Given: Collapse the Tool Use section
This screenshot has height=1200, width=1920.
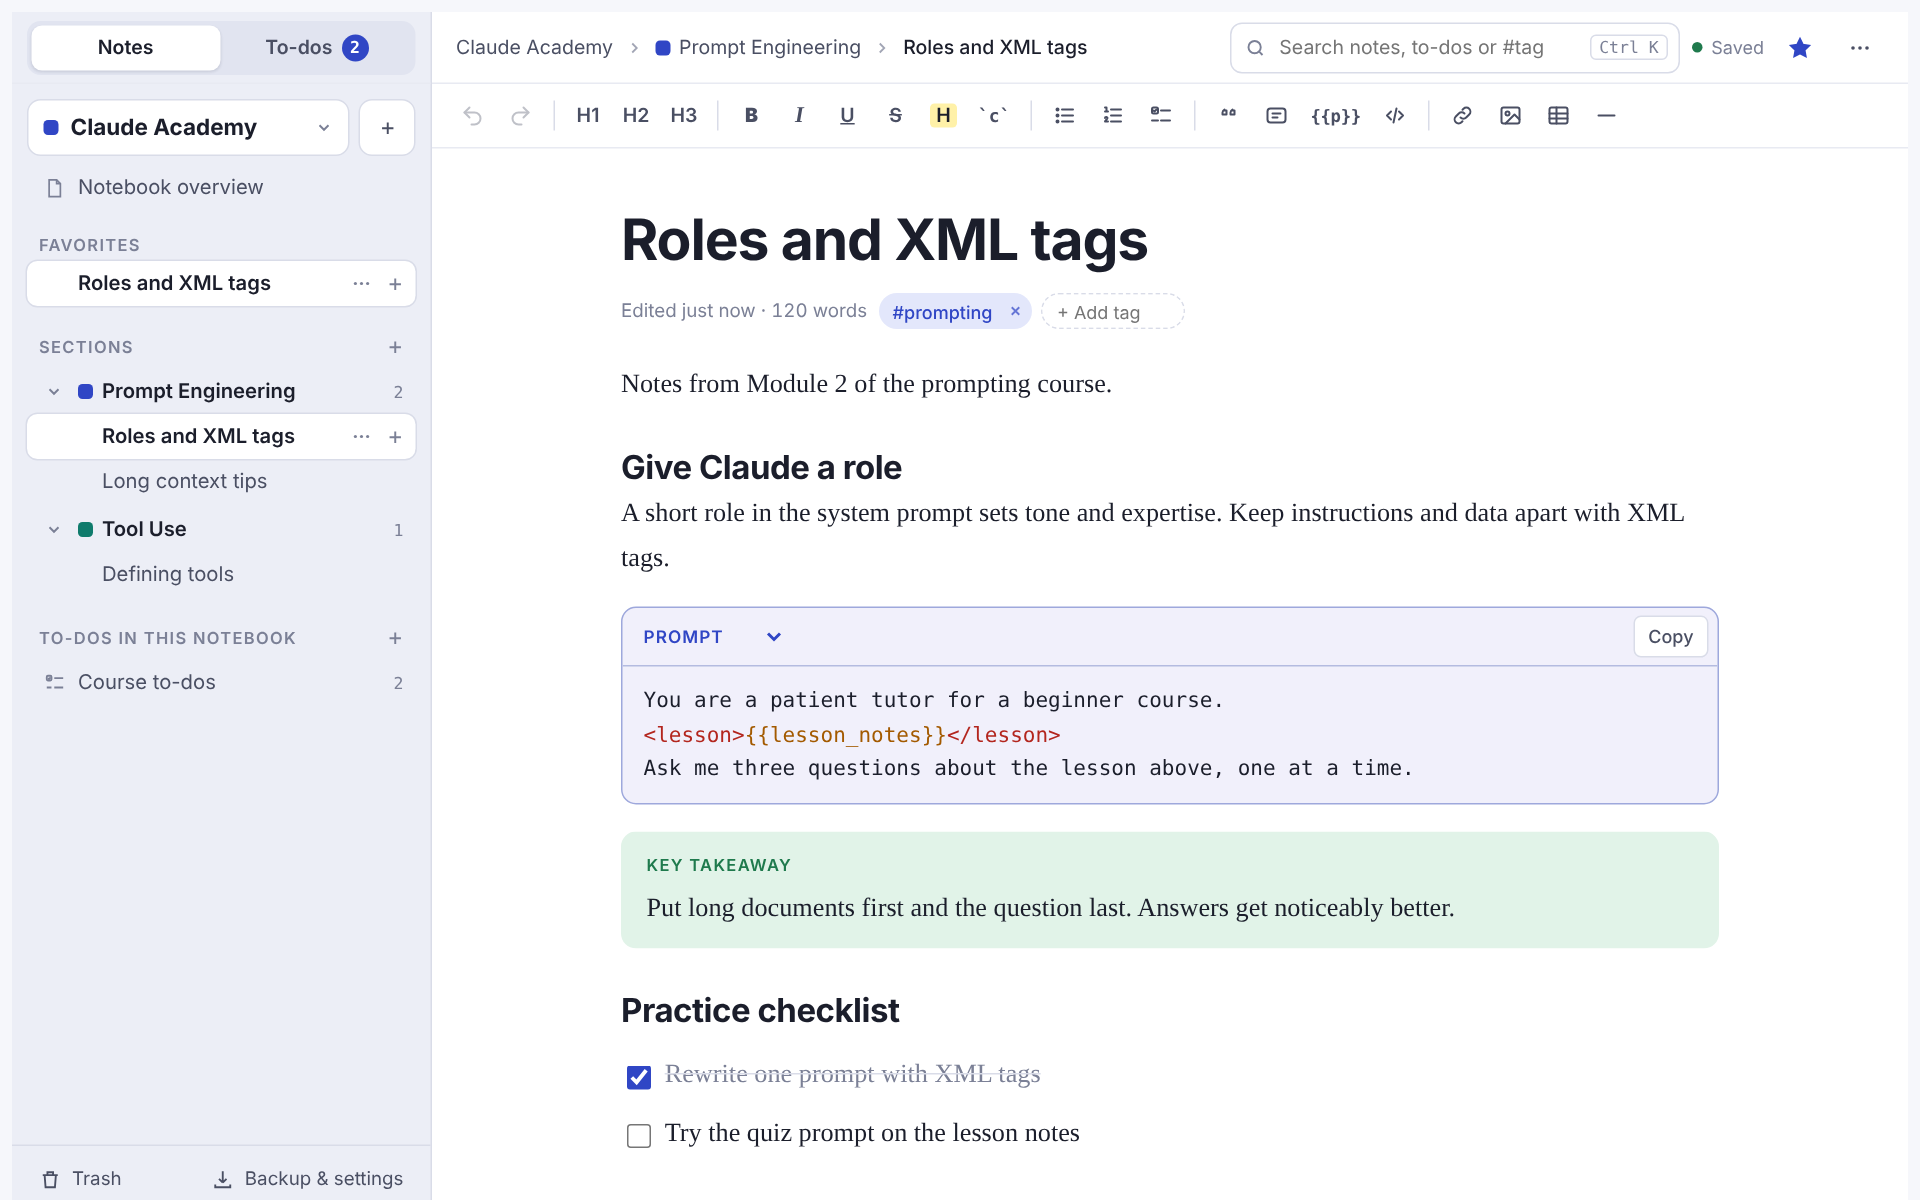Looking at the screenshot, I should pyautogui.click(x=54, y=530).
